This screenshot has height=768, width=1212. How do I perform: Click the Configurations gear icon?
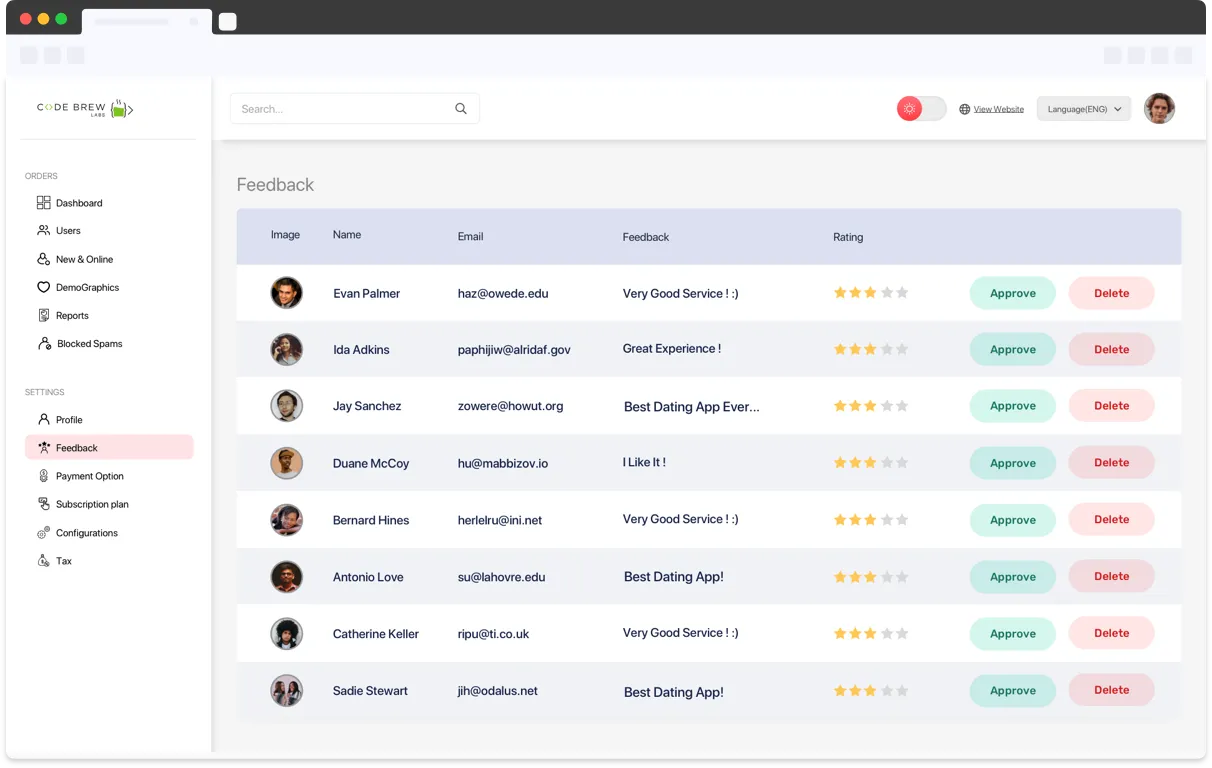pyautogui.click(x=43, y=533)
